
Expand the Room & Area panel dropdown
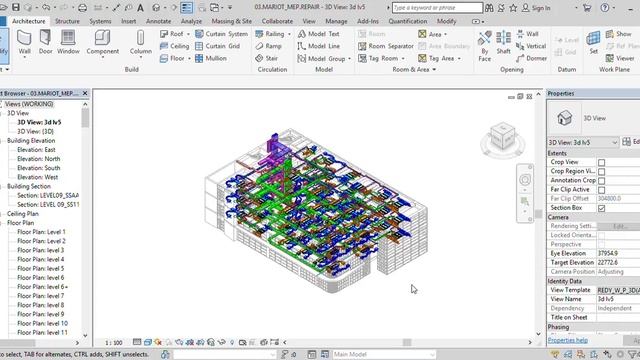tap(434, 70)
